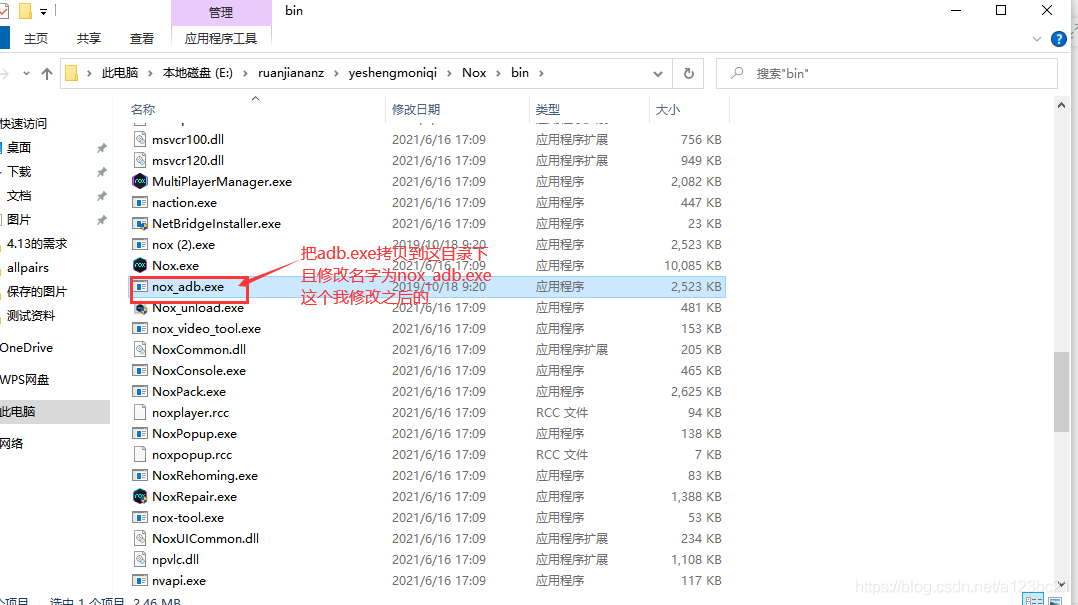Expand chevron after yeshengmoniqi in path
The height and width of the screenshot is (605, 1078).
450,74
